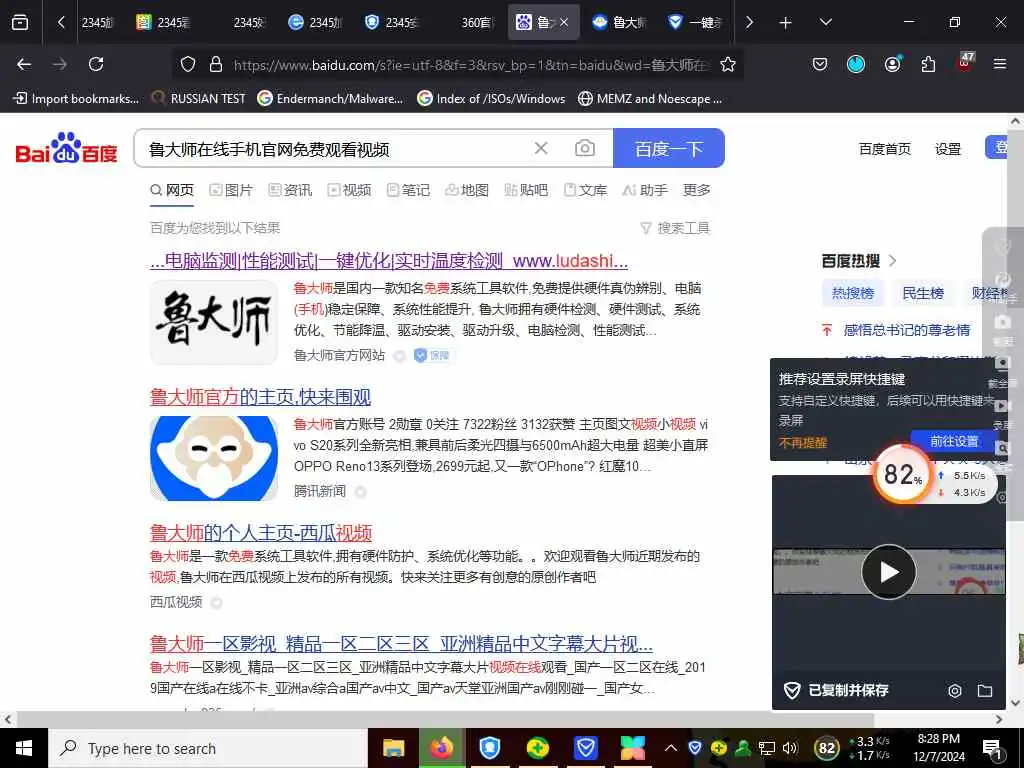The width and height of the screenshot is (1024, 768).
Task: Select the 地图 search category
Action: [467, 190]
